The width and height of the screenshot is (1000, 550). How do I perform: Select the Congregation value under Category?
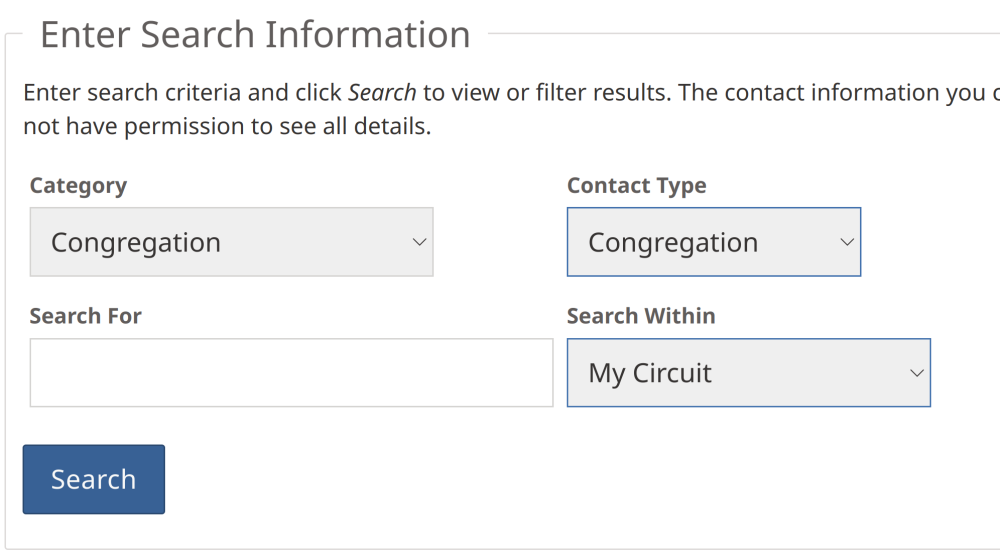(136, 243)
